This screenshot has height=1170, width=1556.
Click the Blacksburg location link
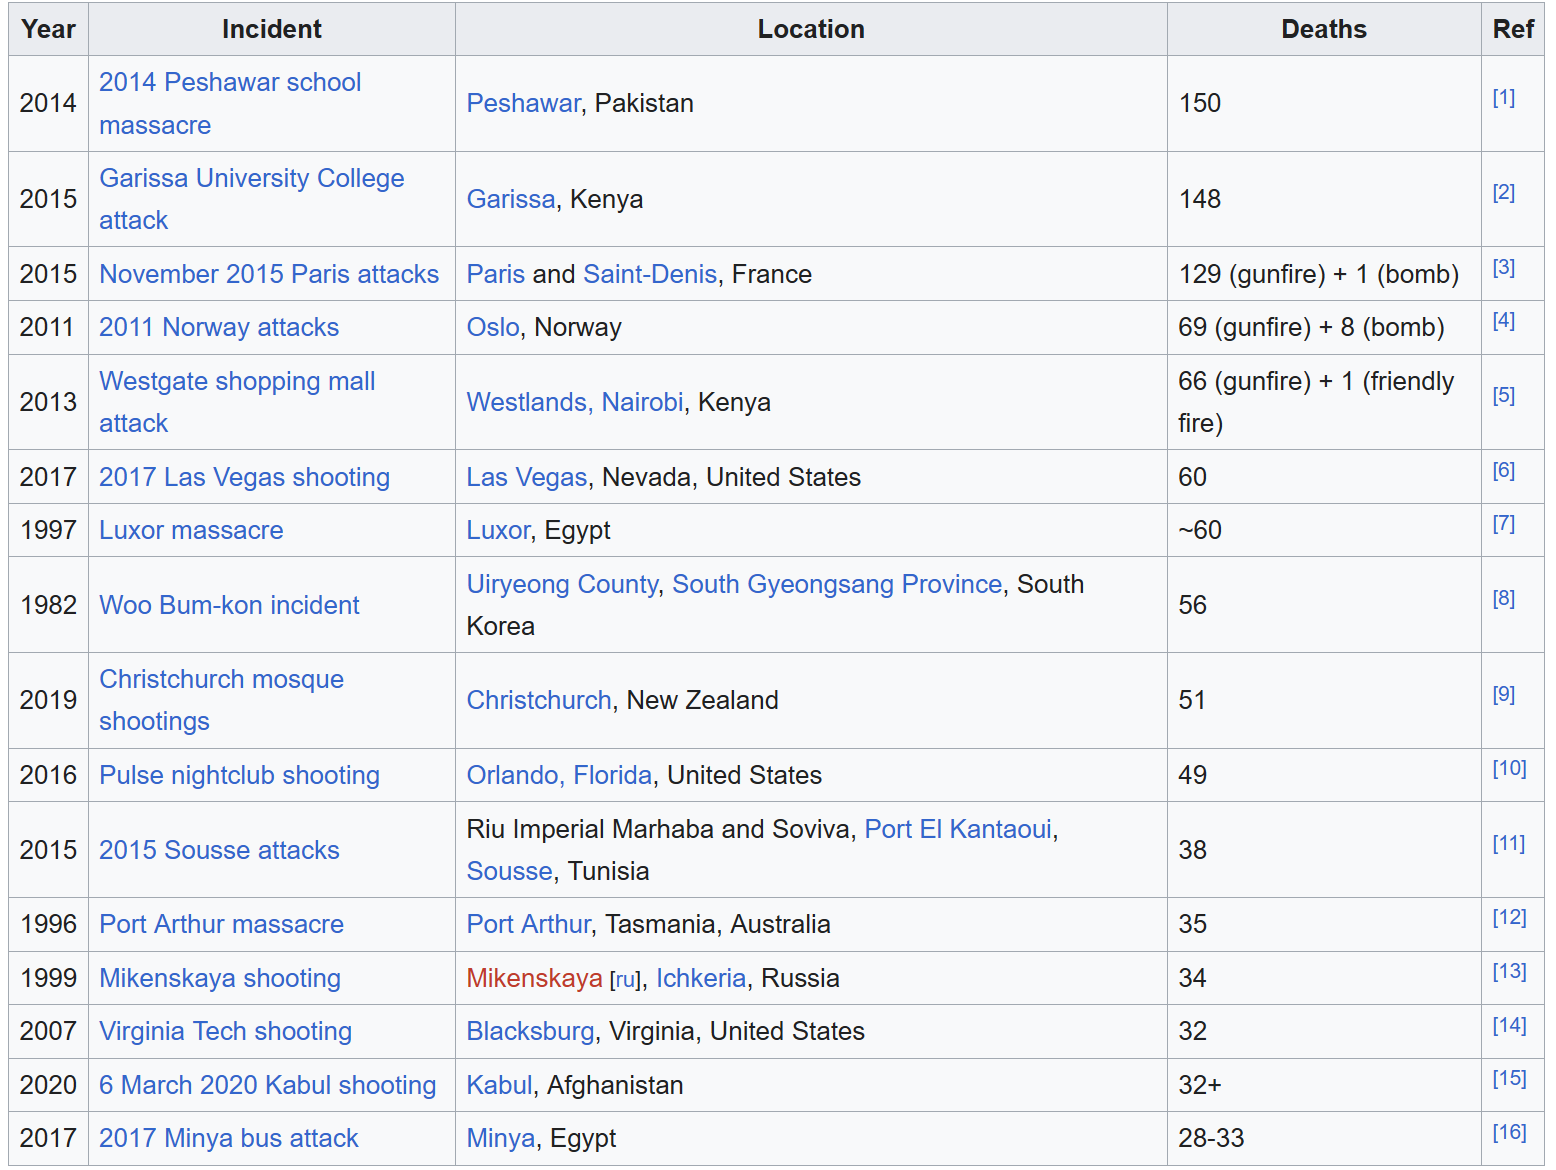click(x=530, y=1031)
